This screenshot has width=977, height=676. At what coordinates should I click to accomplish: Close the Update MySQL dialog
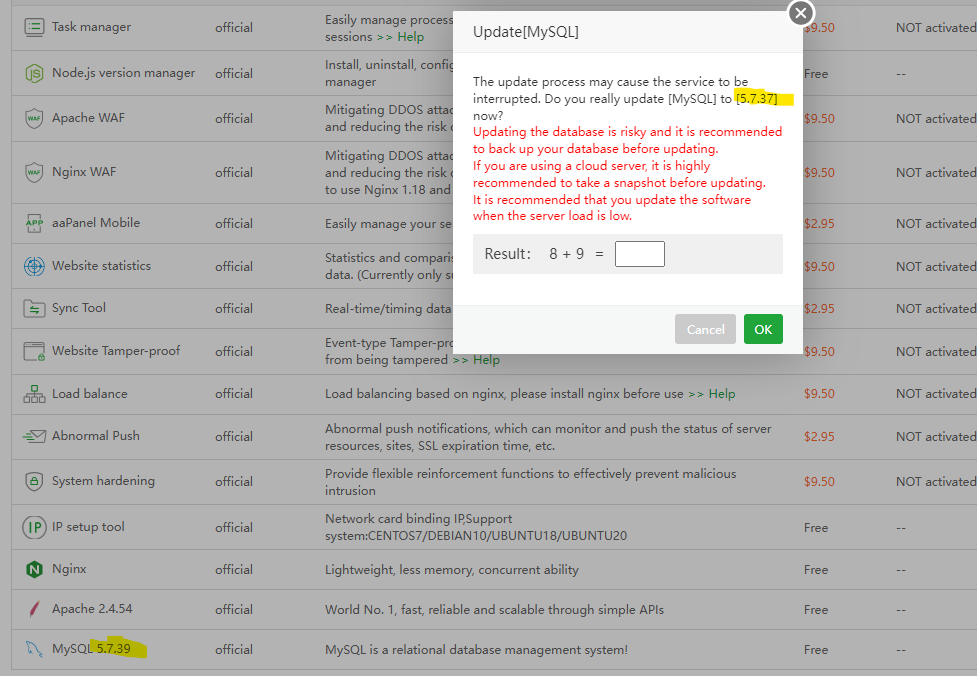[800, 13]
